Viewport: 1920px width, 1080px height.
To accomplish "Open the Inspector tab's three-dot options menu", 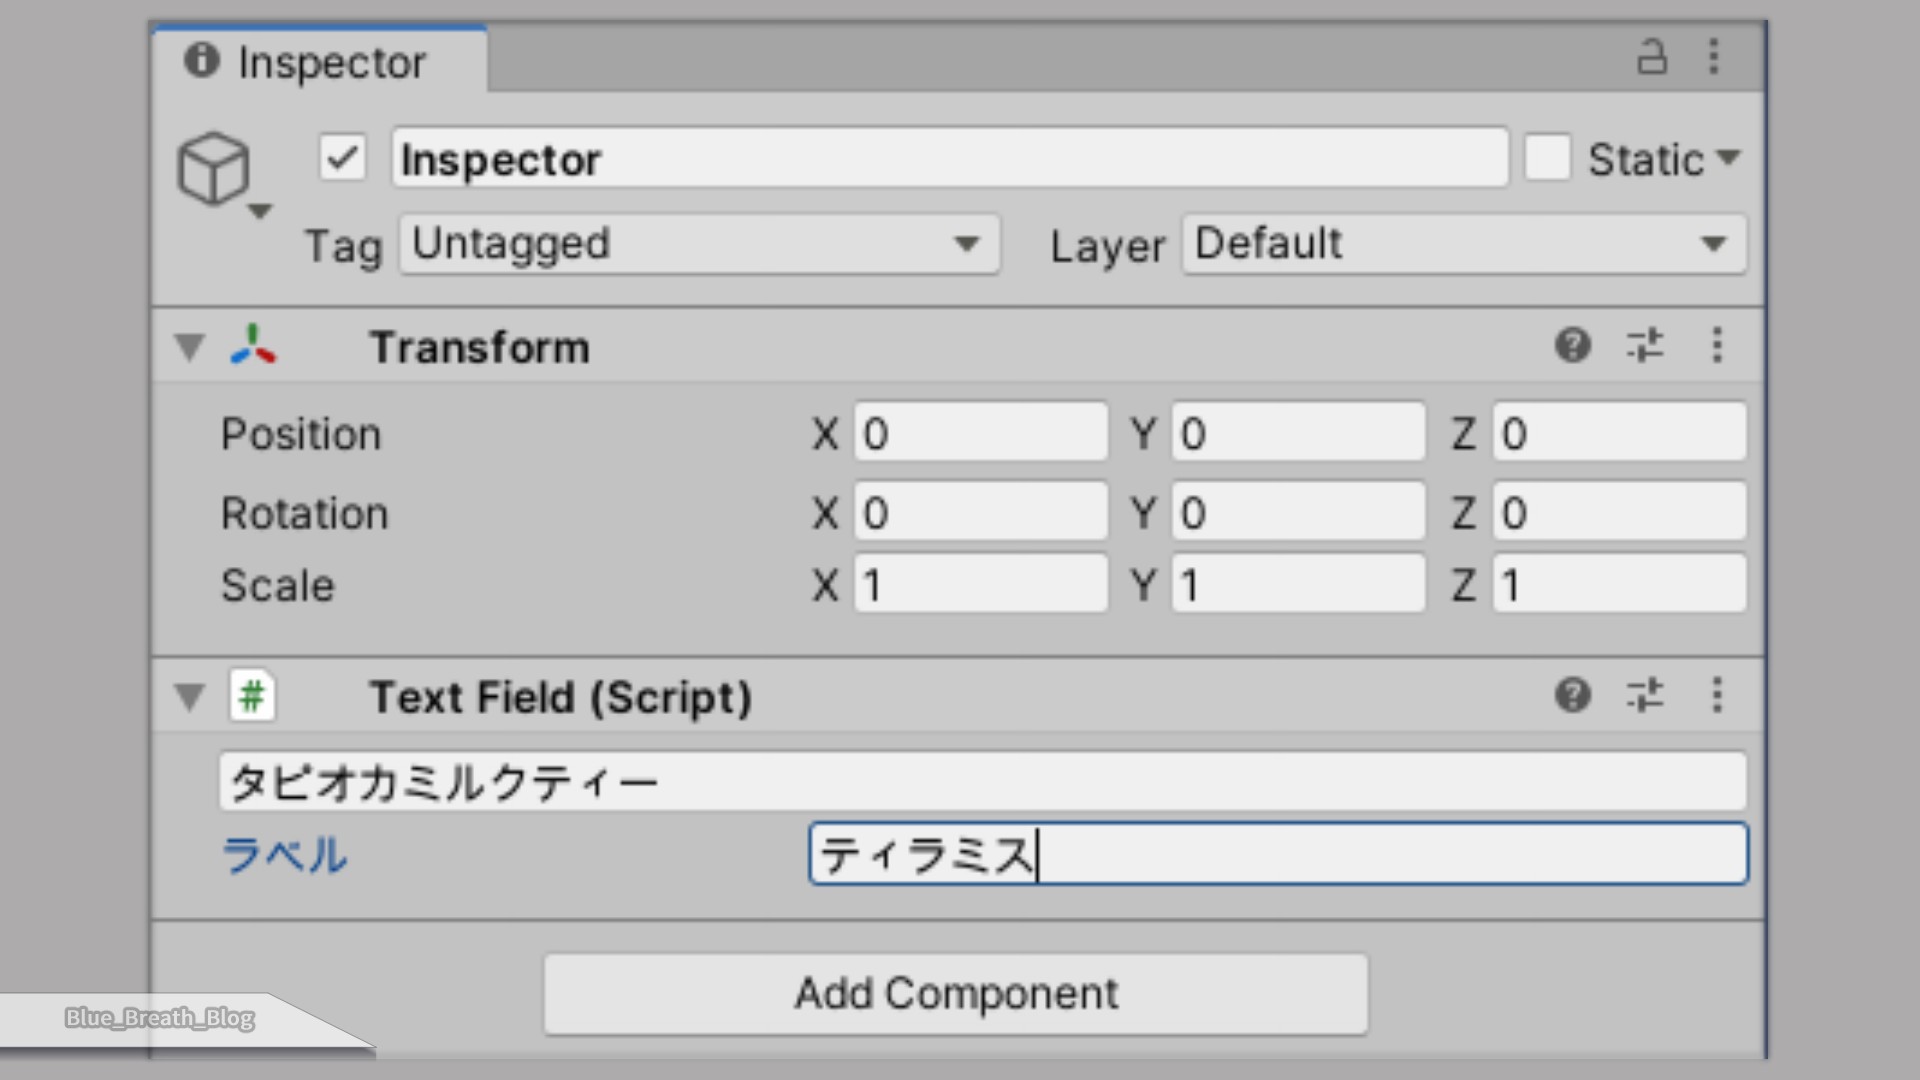I will click(x=1714, y=57).
